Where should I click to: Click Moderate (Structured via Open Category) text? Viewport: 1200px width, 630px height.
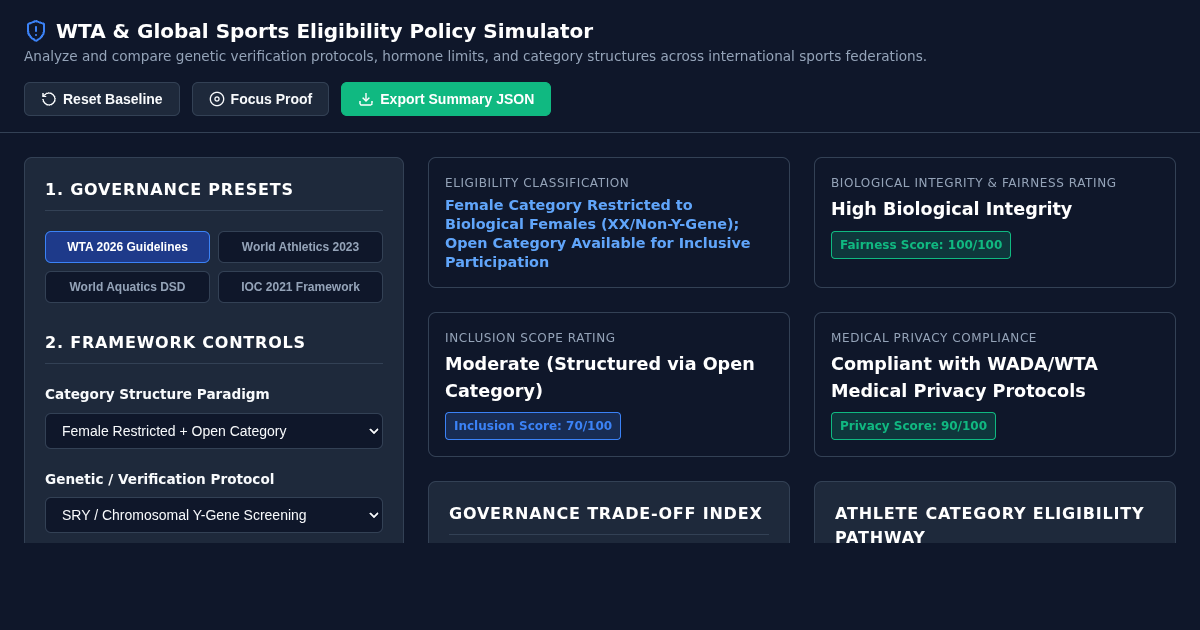600,377
